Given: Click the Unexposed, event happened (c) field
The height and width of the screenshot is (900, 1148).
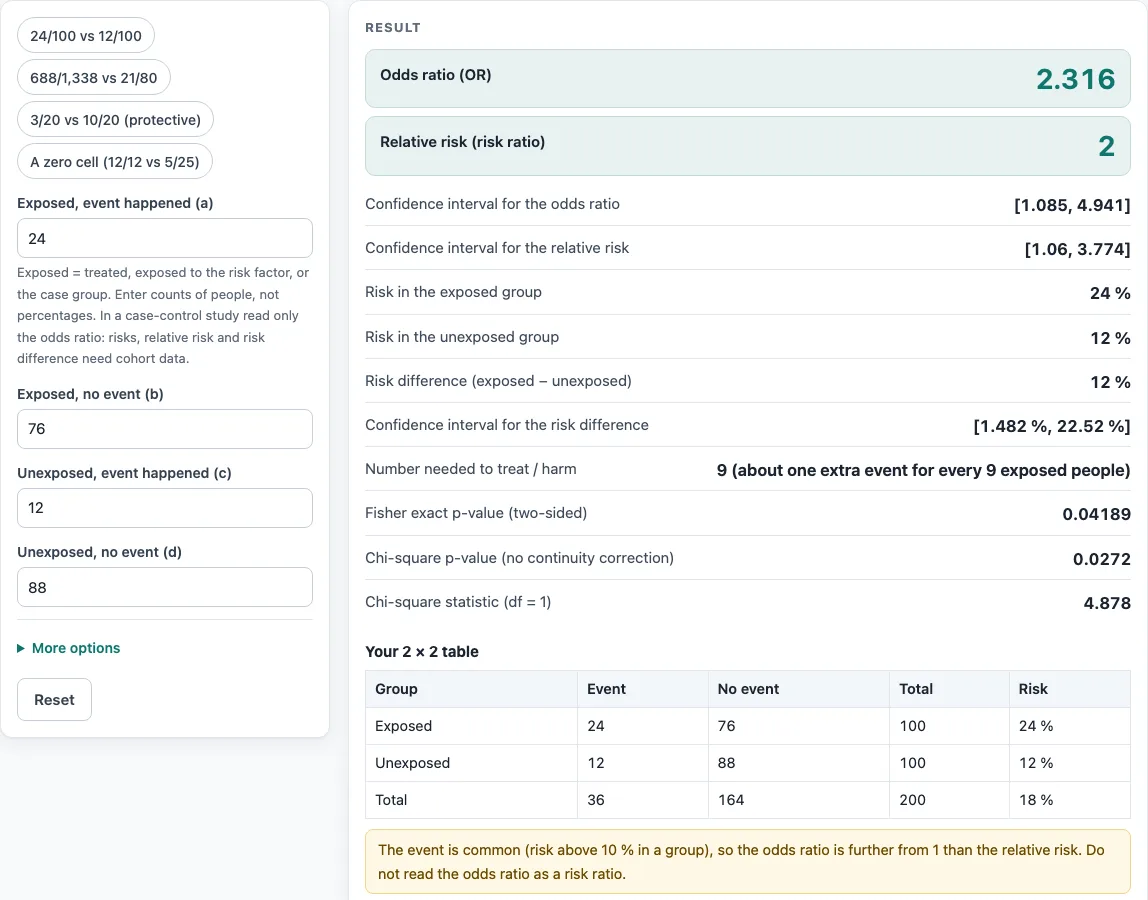Looking at the screenshot, I should (x=165, y=508).
